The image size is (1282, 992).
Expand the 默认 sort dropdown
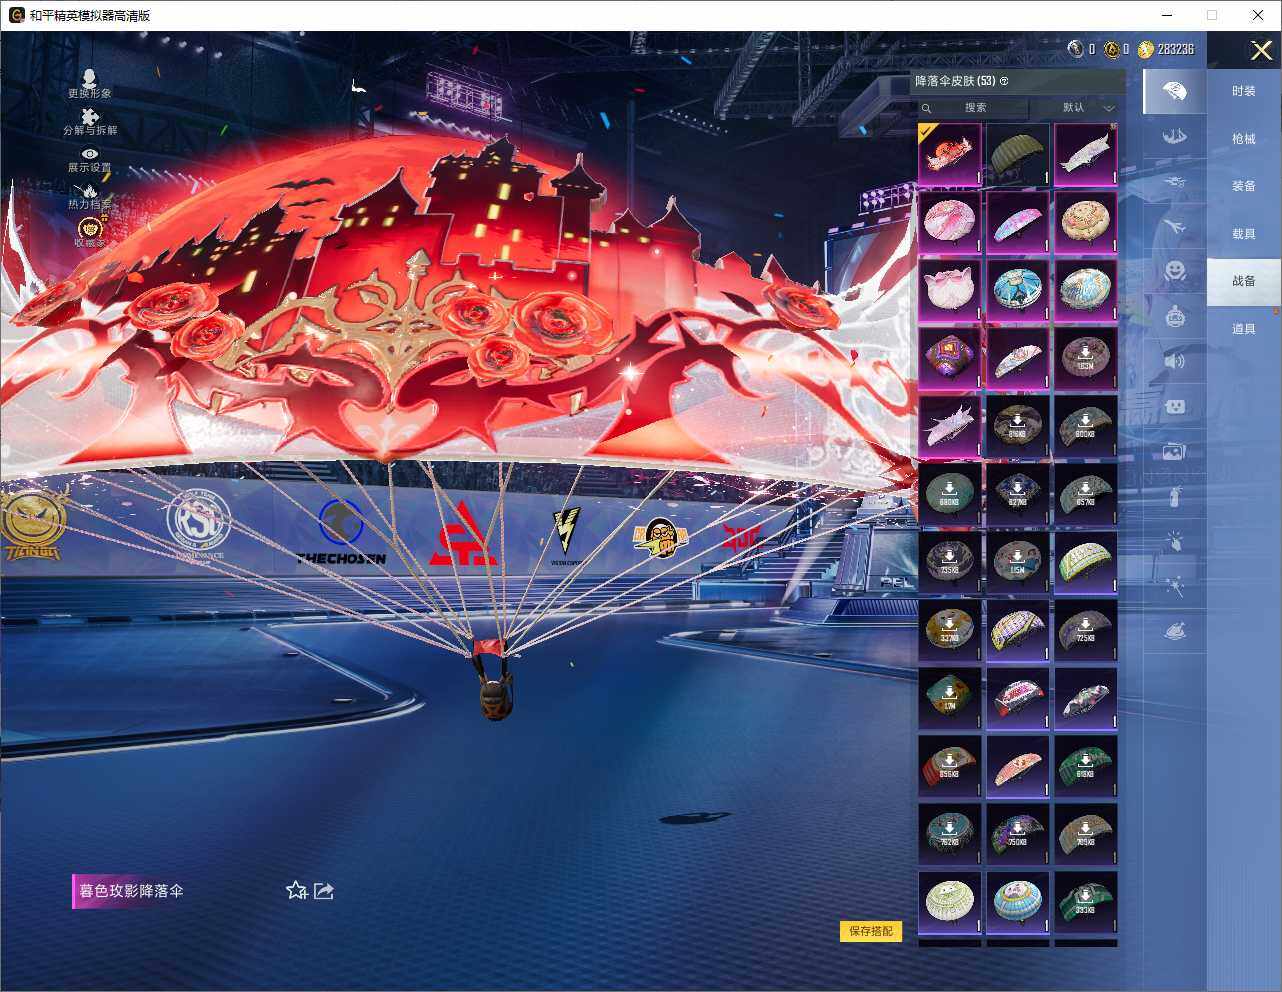pyautogui.click(x=1087, y=107)
